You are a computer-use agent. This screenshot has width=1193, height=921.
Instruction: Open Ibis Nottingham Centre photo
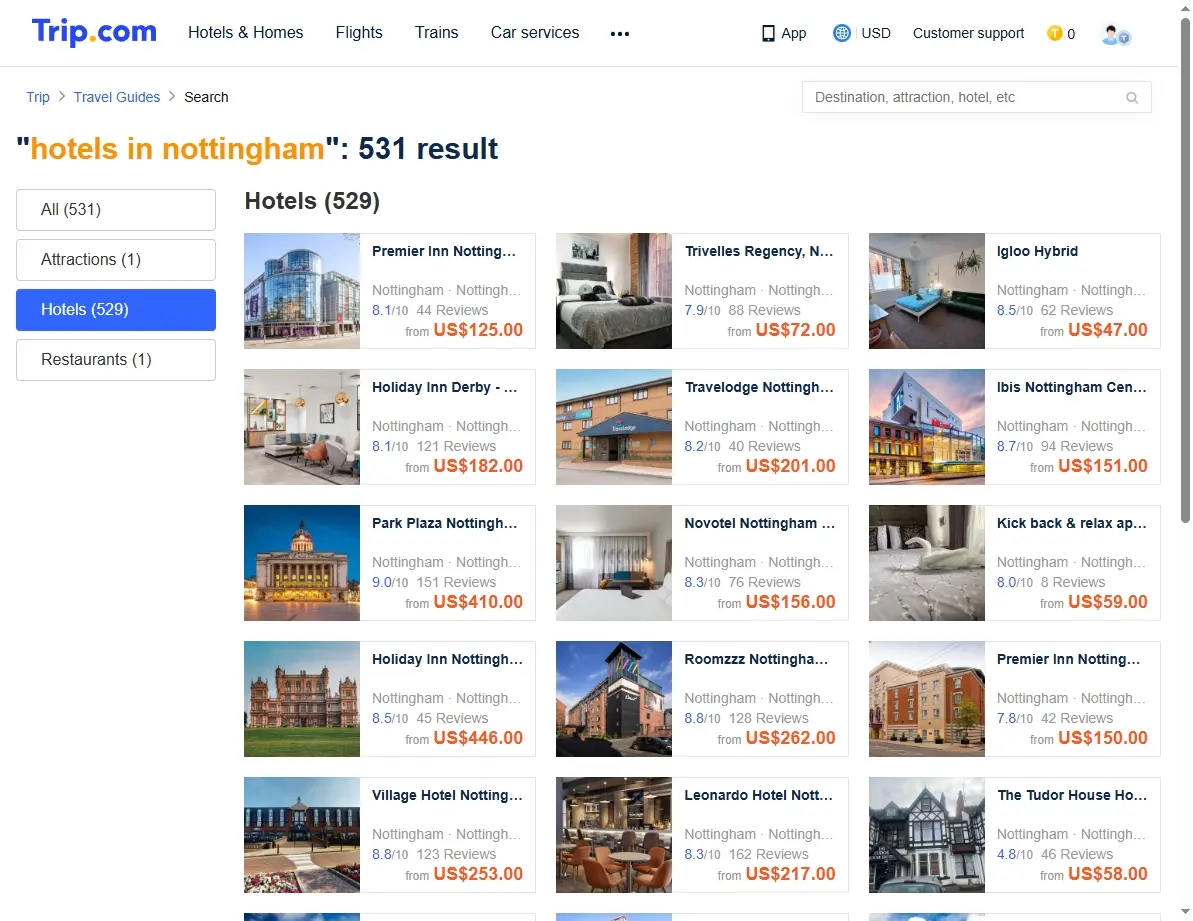pos(927,427)
